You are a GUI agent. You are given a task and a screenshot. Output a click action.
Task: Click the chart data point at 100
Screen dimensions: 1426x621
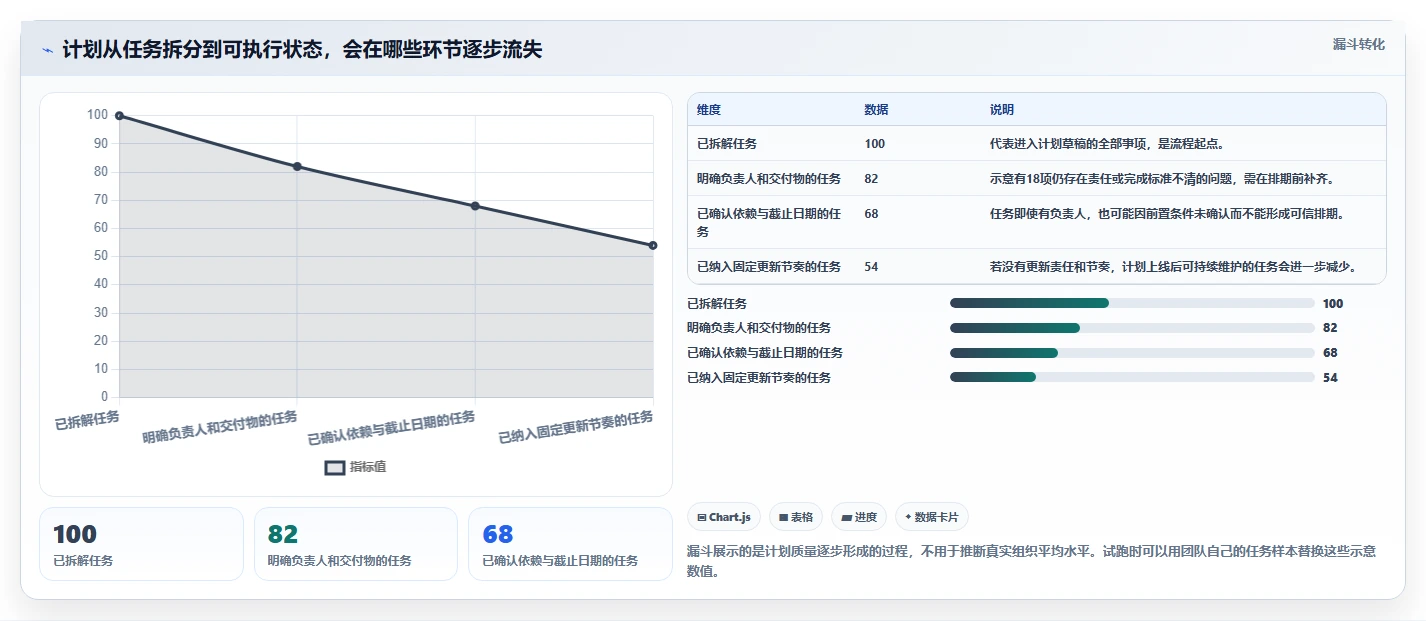pyautogui.click(x=119, y=116)
